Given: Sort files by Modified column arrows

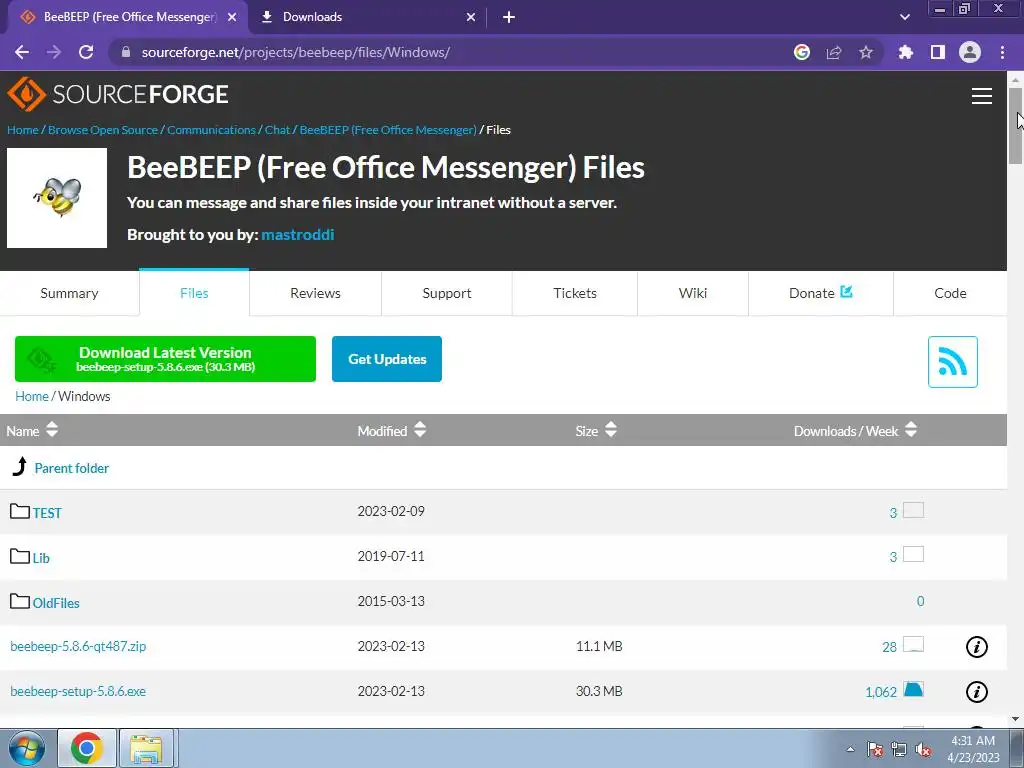Looking at the screenshot, I should tap(420, 430).
